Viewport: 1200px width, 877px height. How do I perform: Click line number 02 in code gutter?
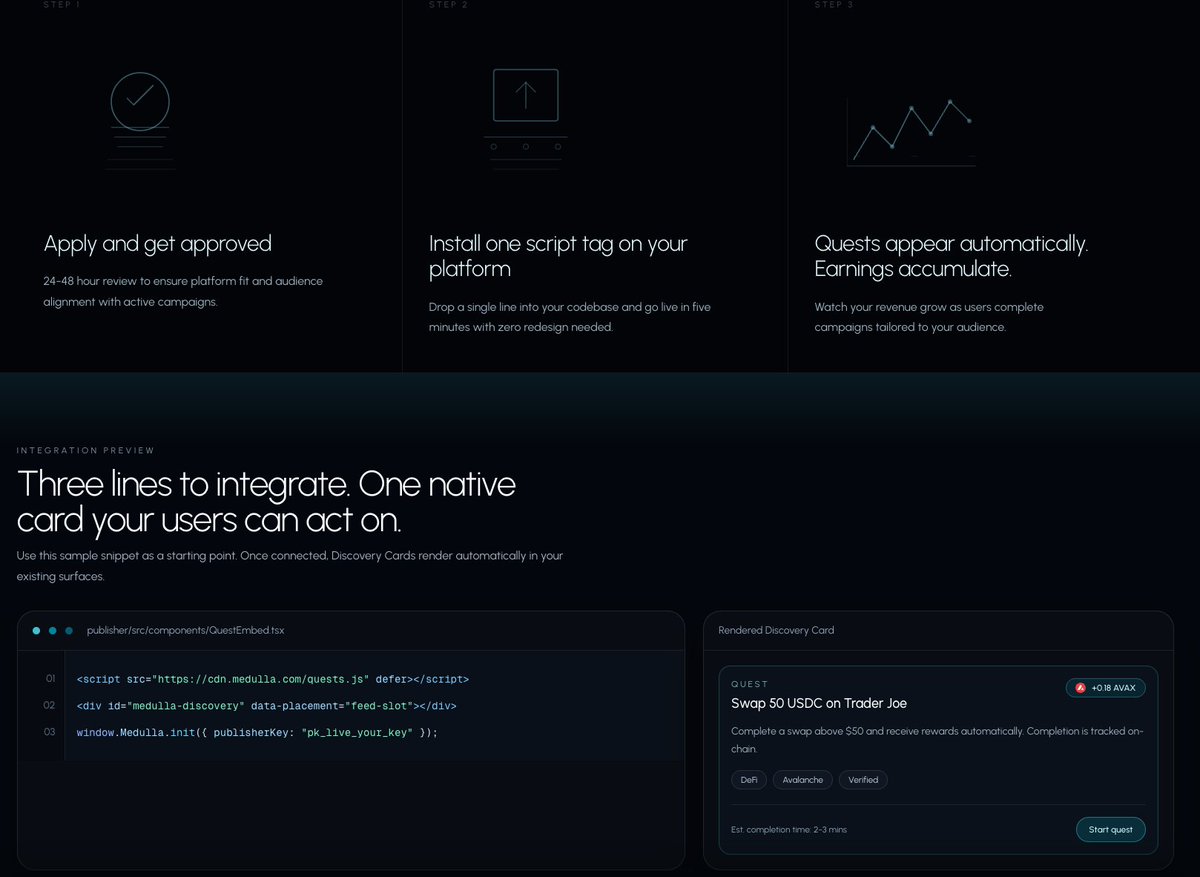[x=50, y=706]
